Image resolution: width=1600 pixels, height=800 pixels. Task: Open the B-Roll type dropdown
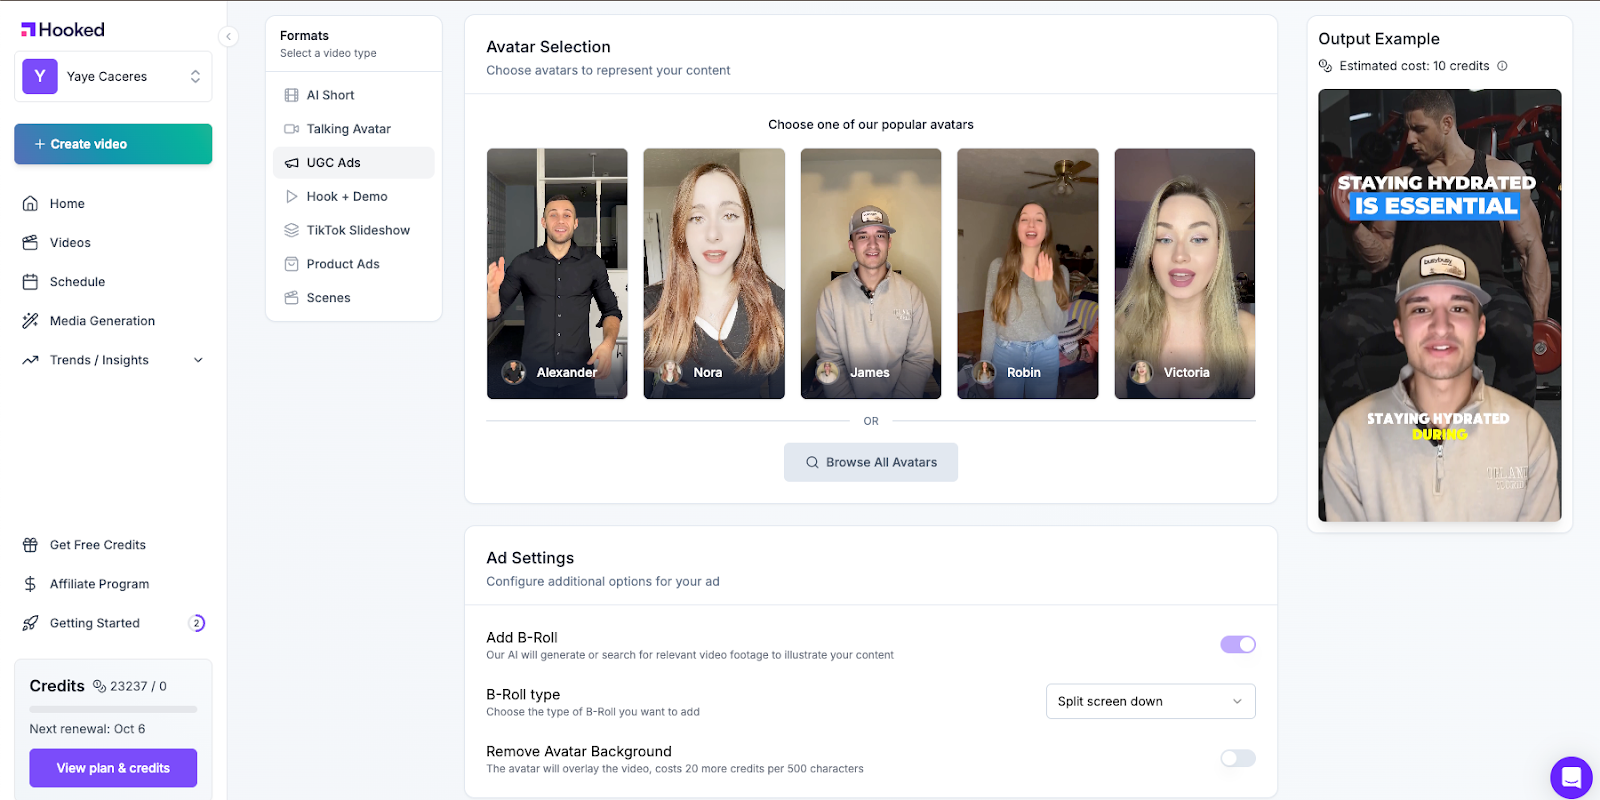click(x=1150, y=701)
